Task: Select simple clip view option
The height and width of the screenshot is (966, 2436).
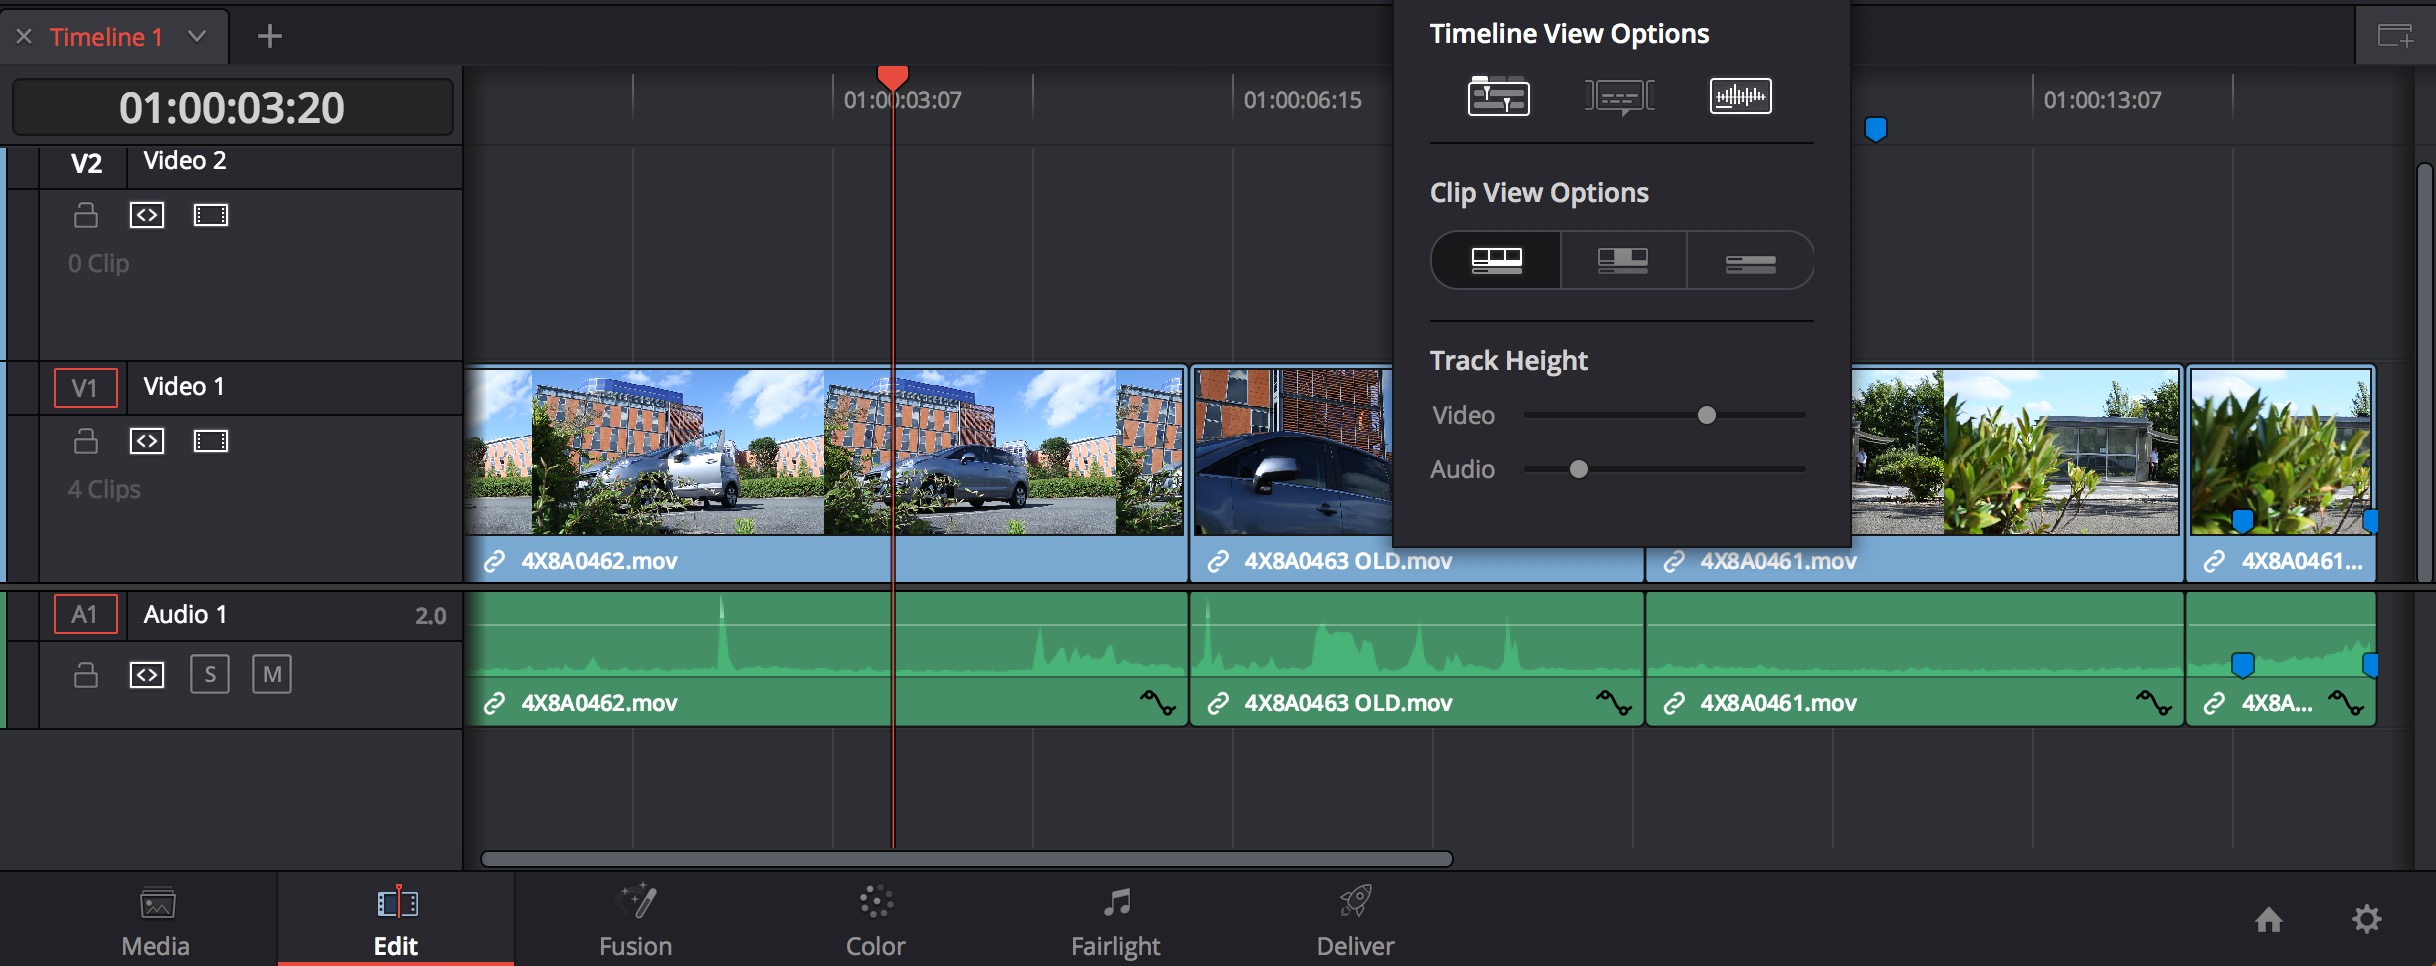Action: click(x=1750, y=260)
